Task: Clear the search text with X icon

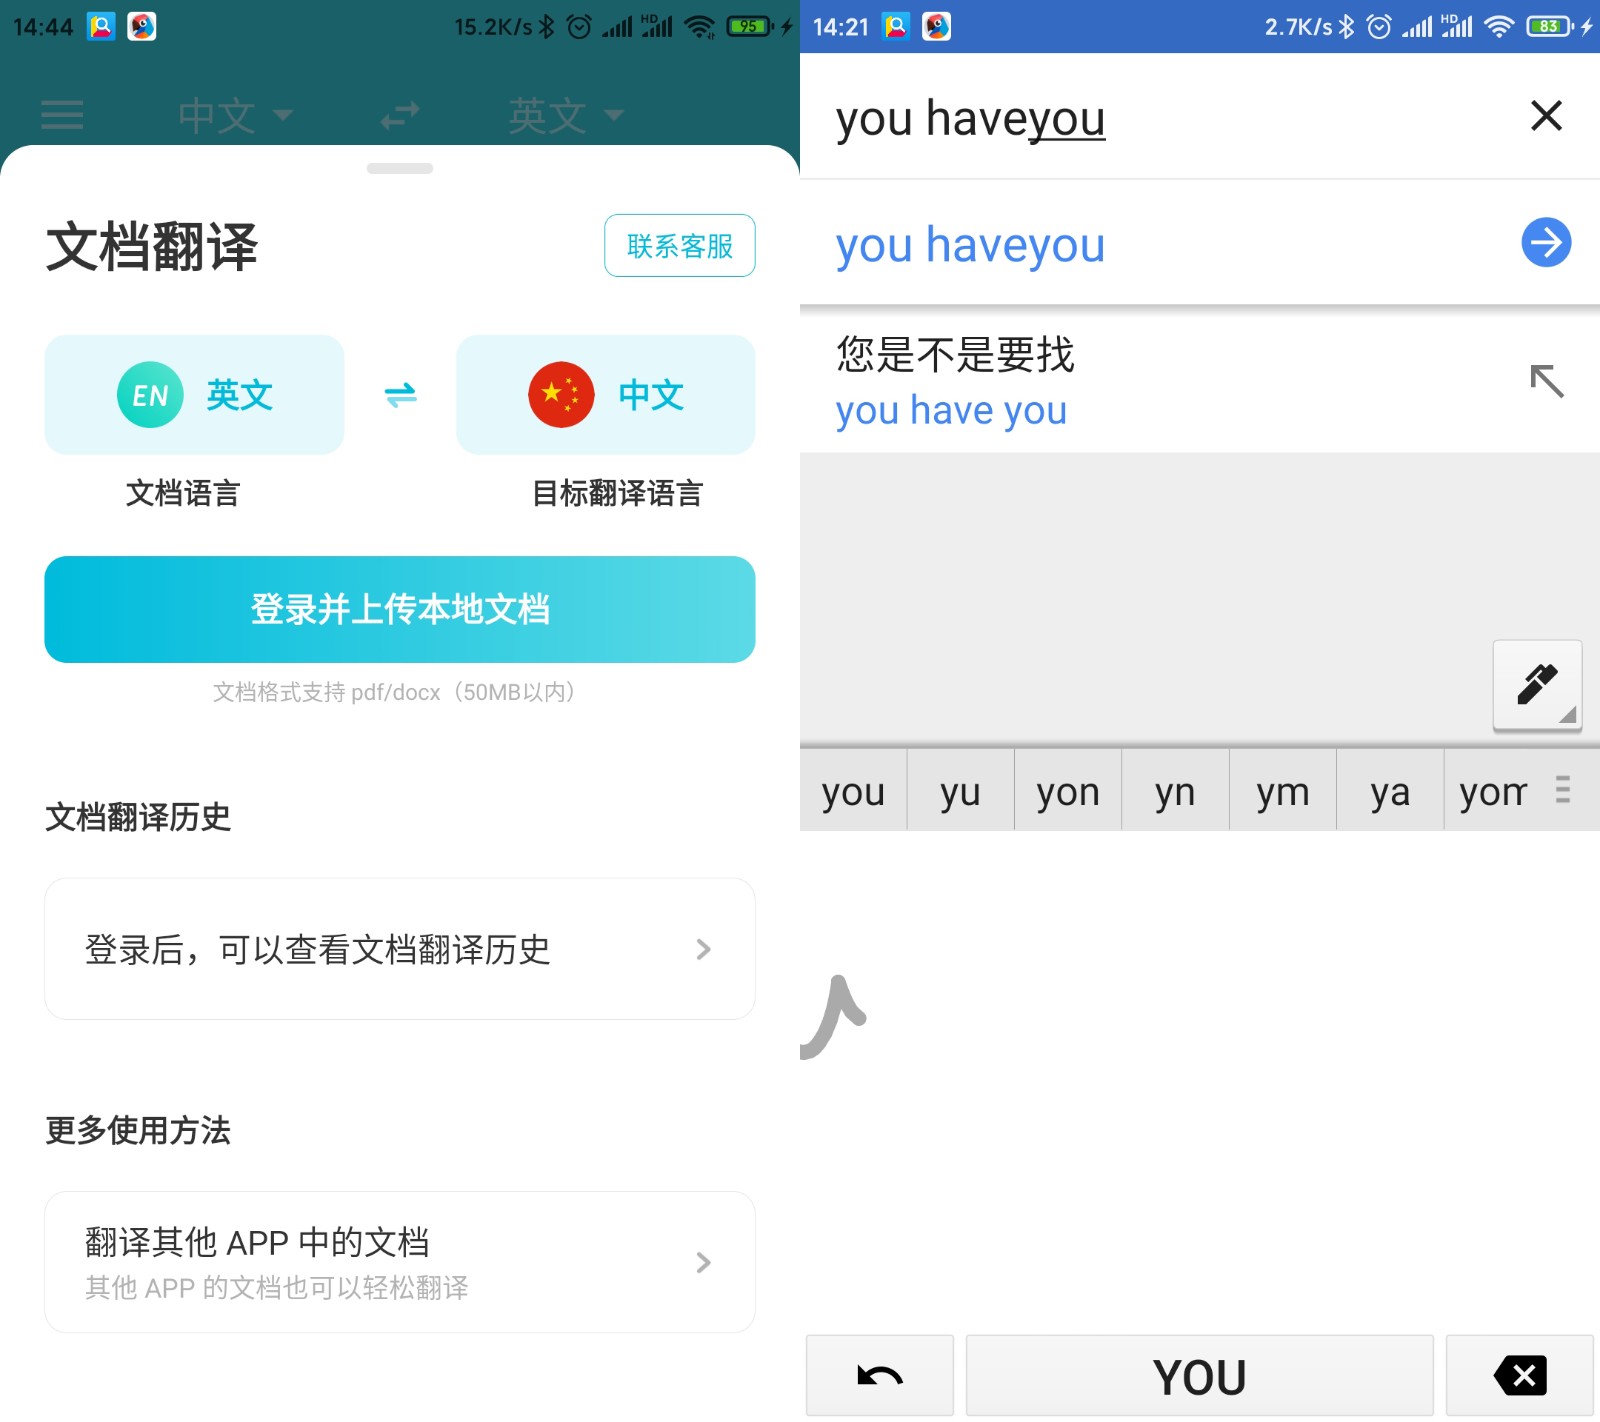Action: [1545, 116]
